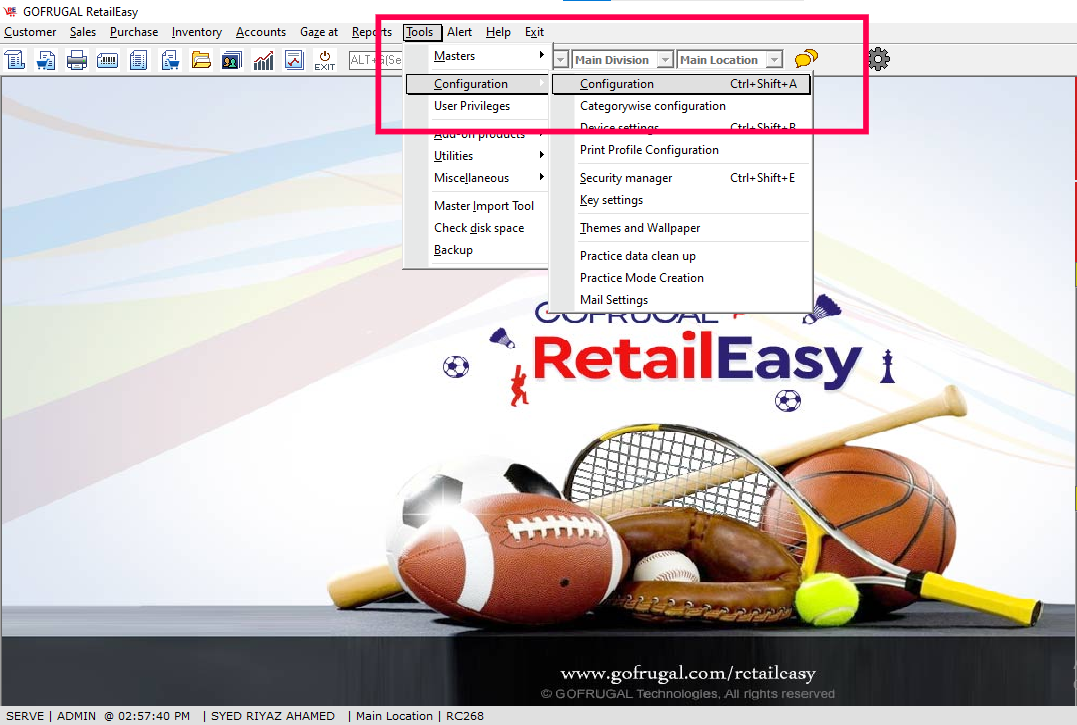Screen dimensions: 1077x725
Task: Open the Sales menu
Action: 83,32
